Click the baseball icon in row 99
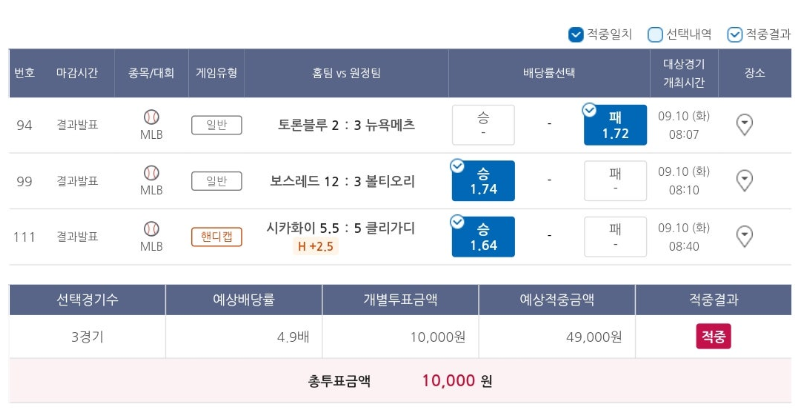Screen dimensions: 800x409 pos(152,173)
